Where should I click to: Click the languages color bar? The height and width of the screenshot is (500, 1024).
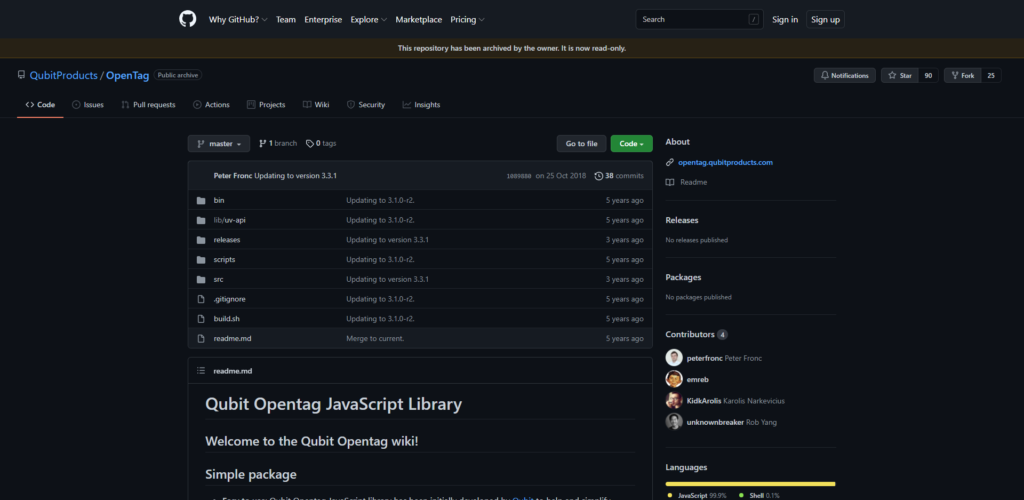tap(750, 484)
